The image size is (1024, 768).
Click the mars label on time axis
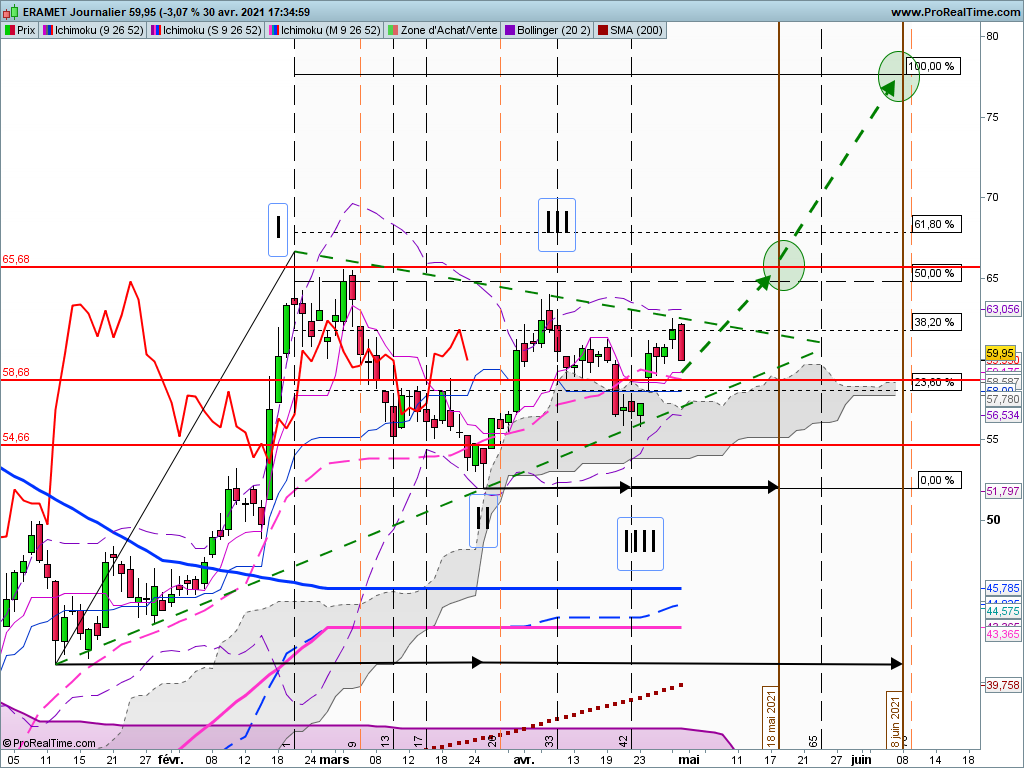(334, 760)
